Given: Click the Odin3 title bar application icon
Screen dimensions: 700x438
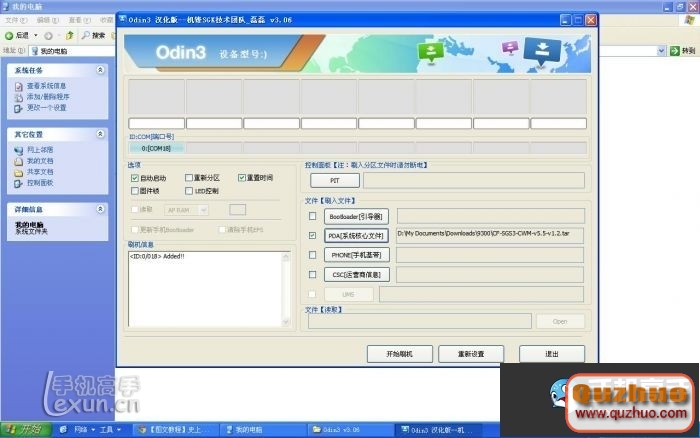Looking at the screenshot, I should coord(123,19).
